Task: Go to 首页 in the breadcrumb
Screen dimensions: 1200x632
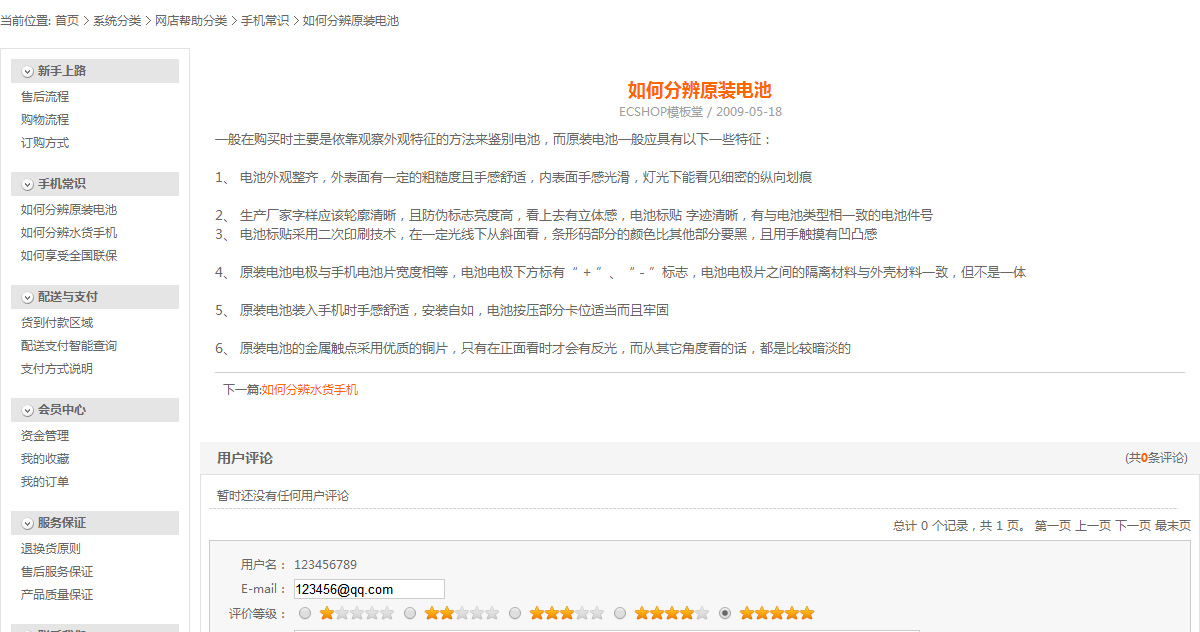Action: pyautogui.click(x=67, y=21)
